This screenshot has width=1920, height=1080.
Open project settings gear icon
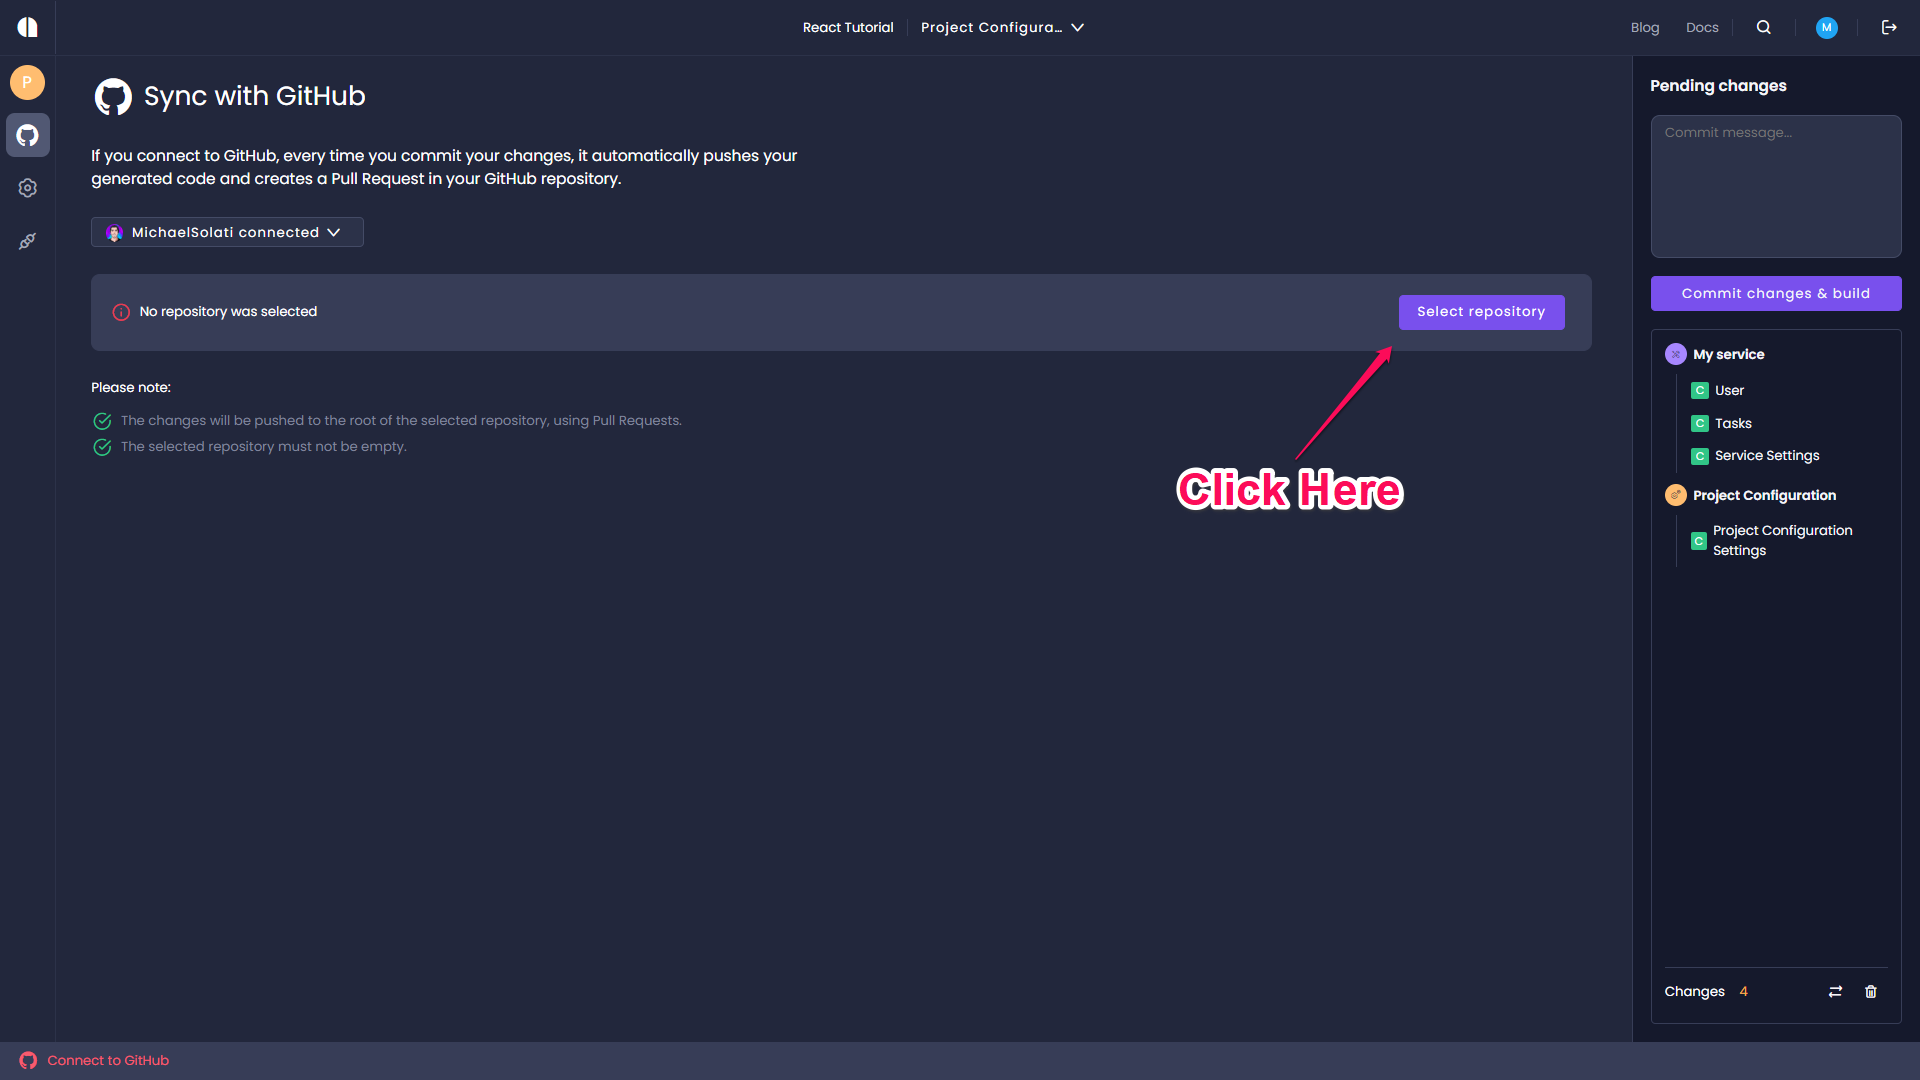pyautogui.click(x=27, y=188)
